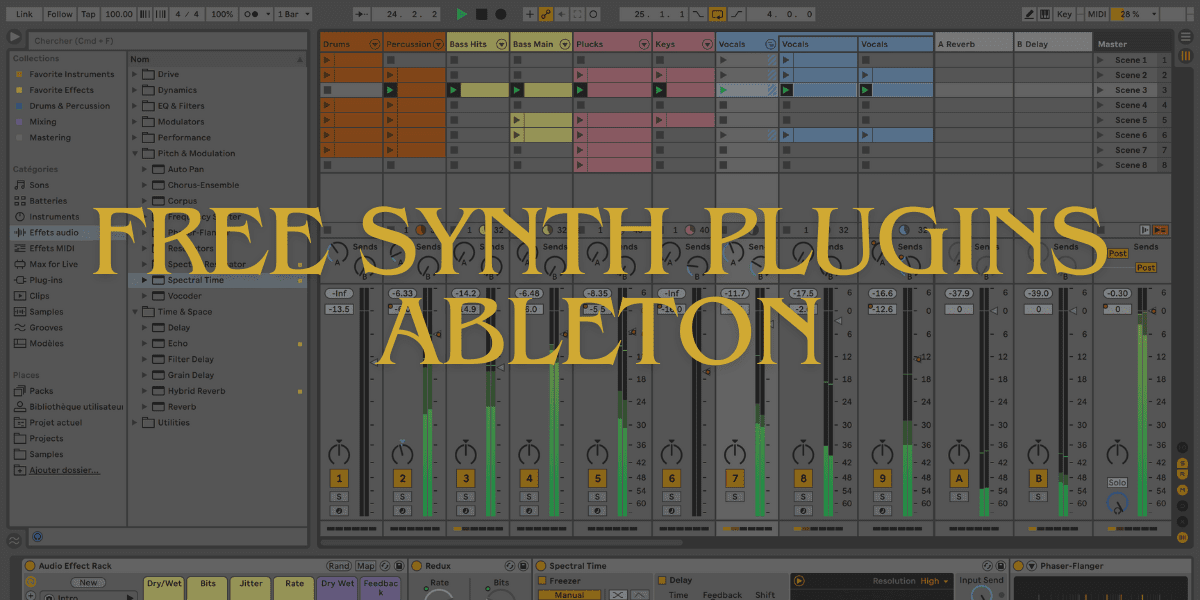Start playback with the transport Play button
The image size is (1200, 600).
coord(462,15)
